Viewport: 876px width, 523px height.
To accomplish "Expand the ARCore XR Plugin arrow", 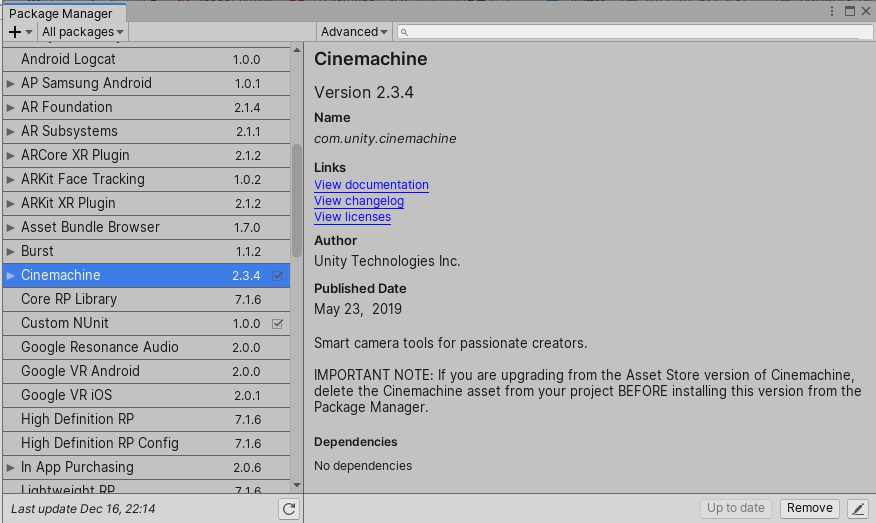I will [11, 155].
